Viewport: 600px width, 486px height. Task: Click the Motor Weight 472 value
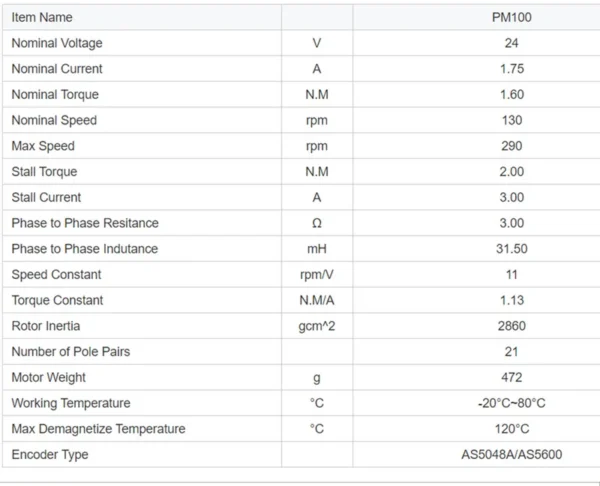click(512, 377)
